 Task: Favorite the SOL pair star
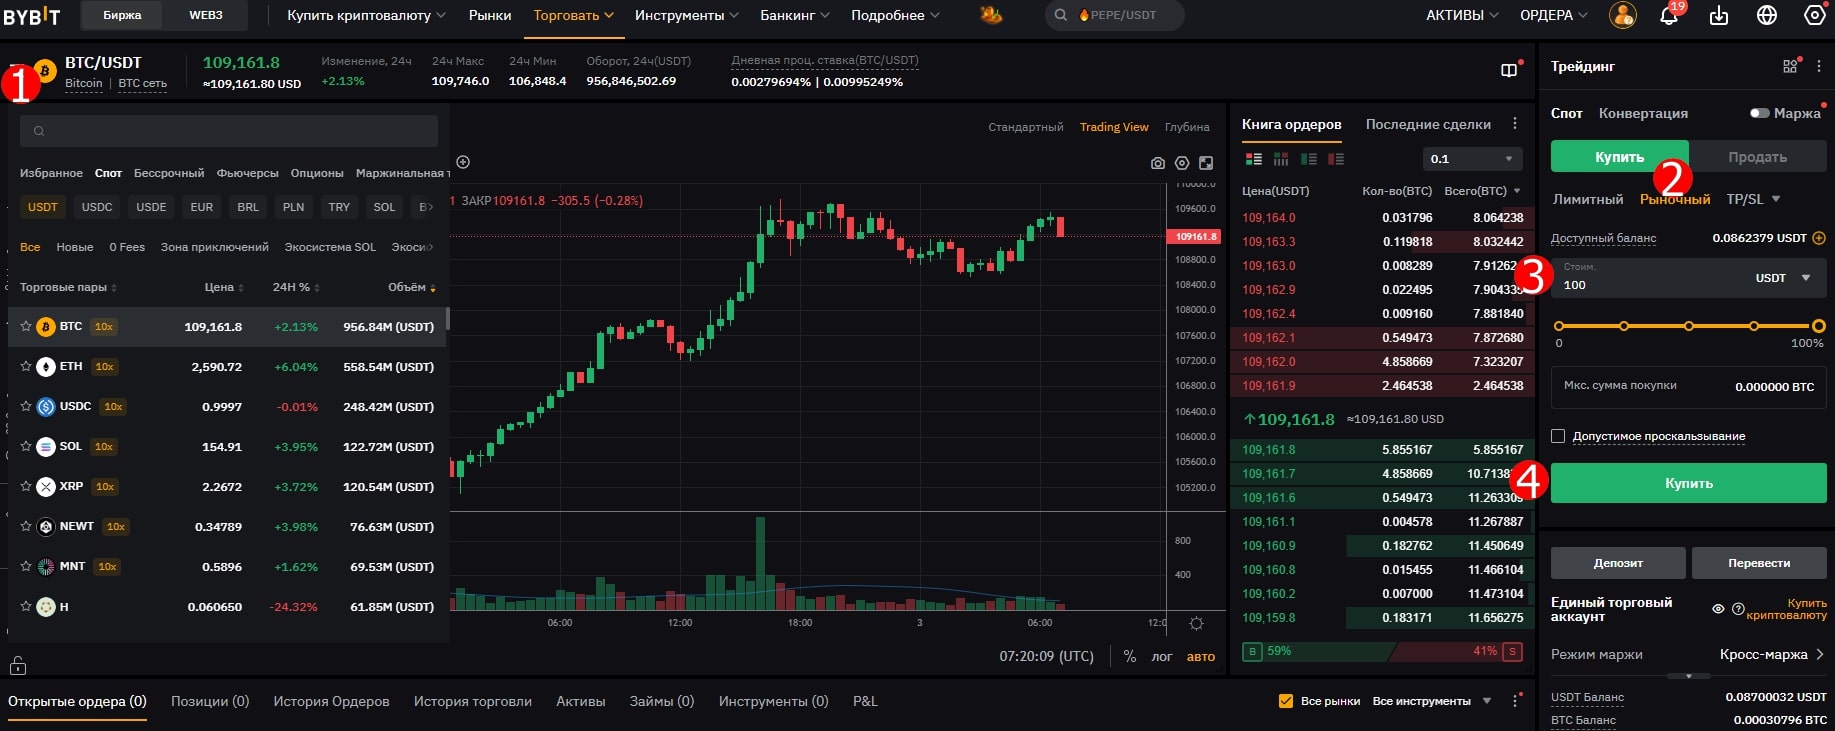coord(26,446)
